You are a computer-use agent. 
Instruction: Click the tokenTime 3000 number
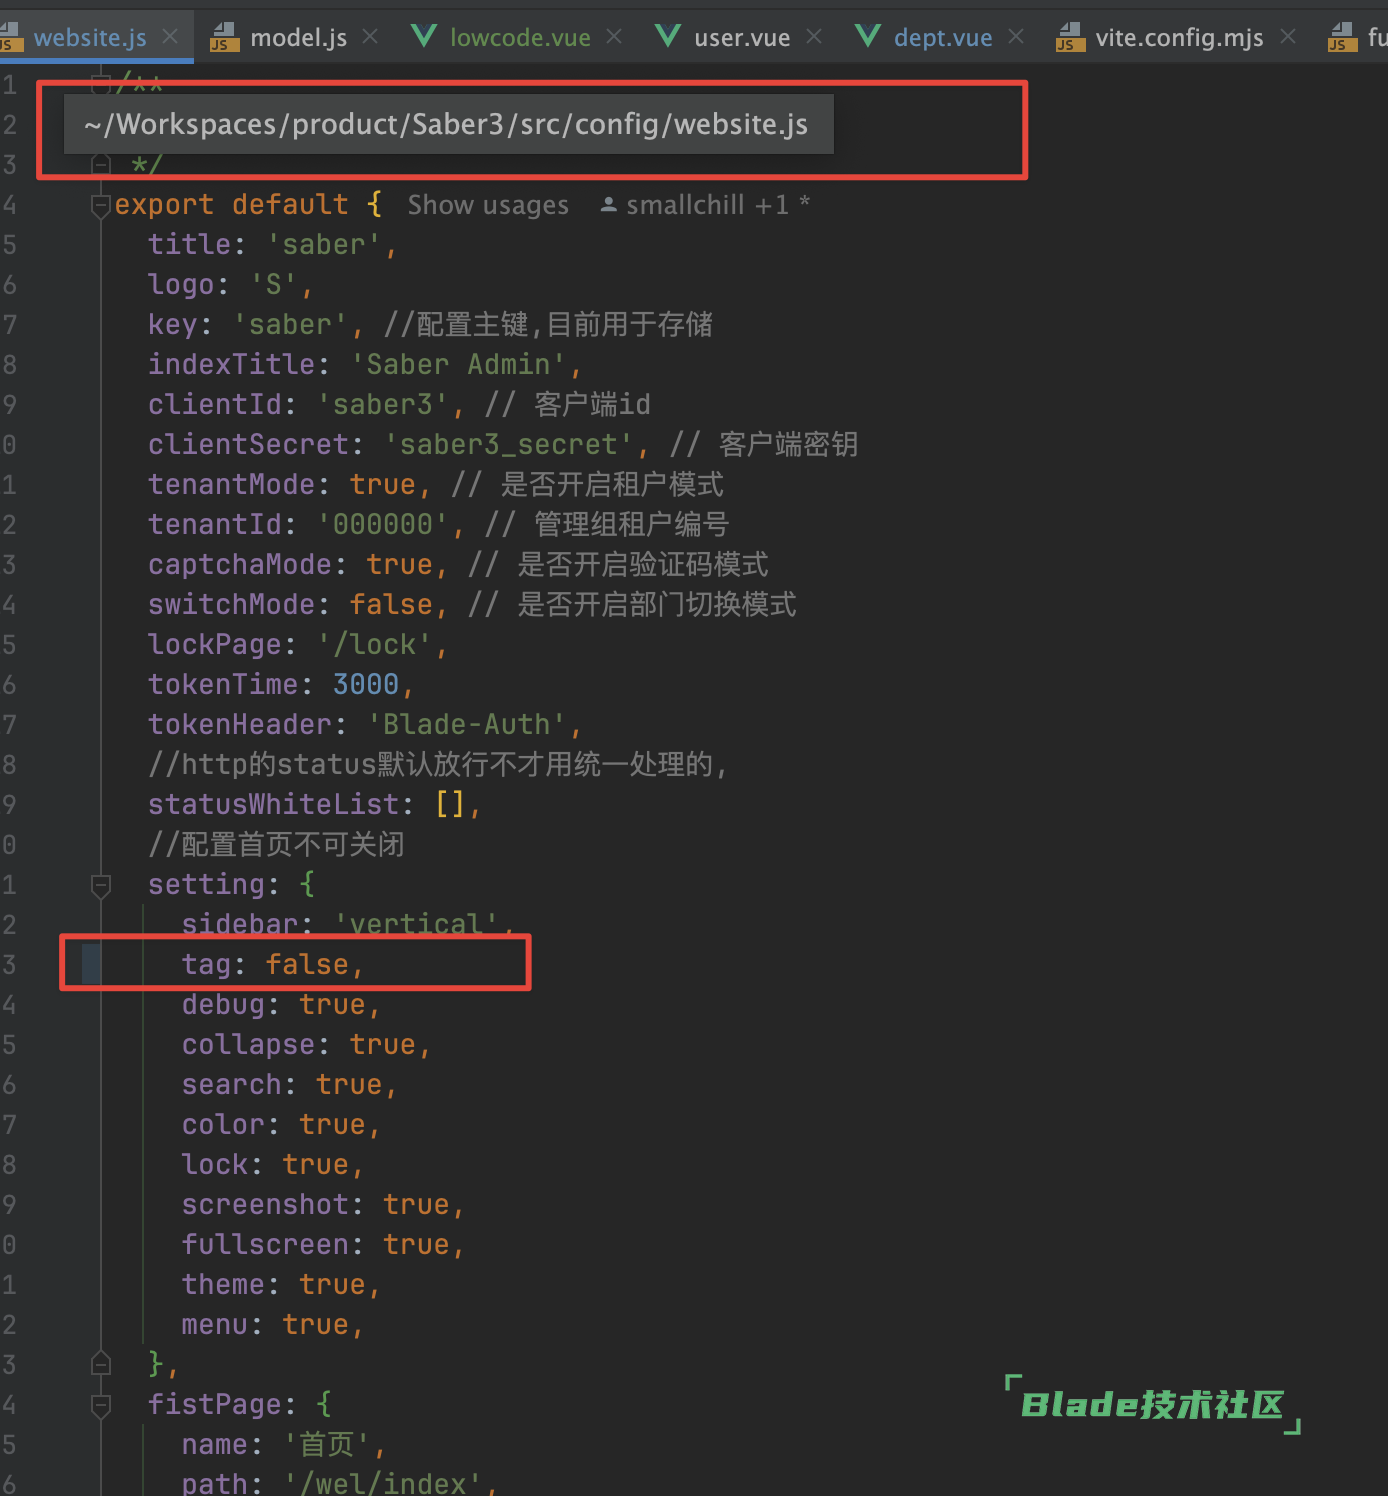click(x=366, y=685)
